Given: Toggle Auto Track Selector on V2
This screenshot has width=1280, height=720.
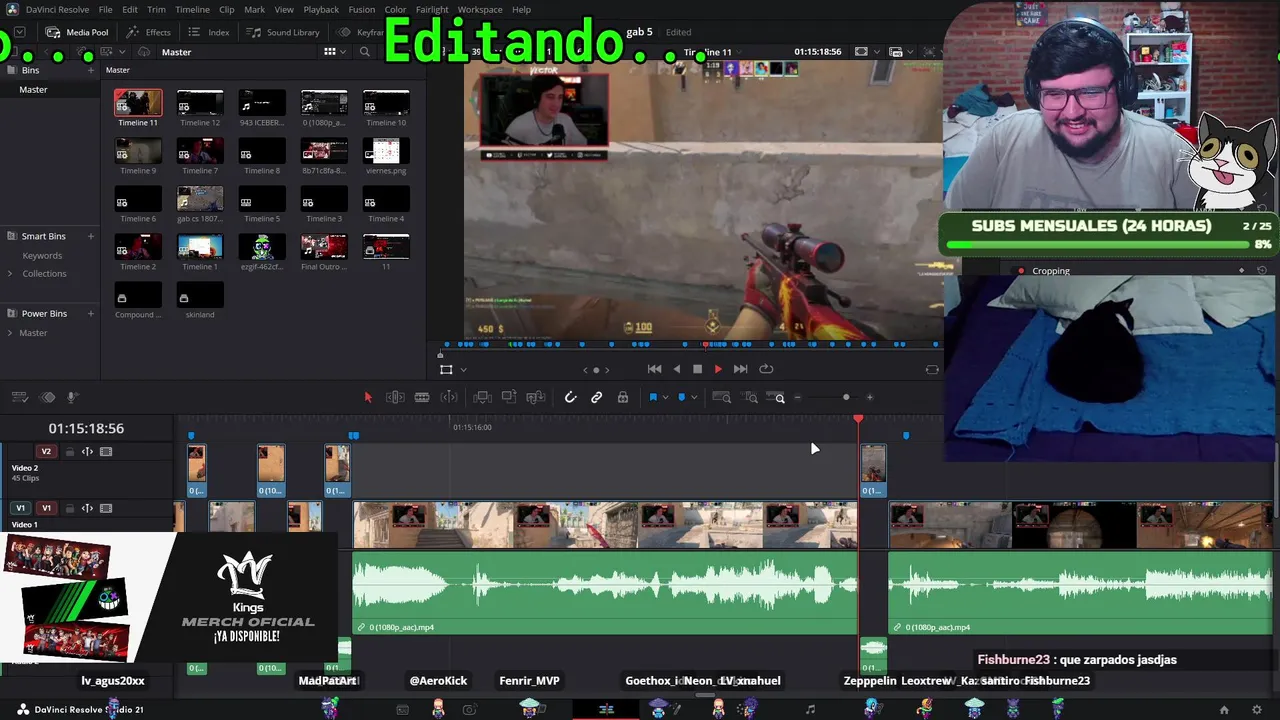Looking at the screenshot, I should [87, 452].
